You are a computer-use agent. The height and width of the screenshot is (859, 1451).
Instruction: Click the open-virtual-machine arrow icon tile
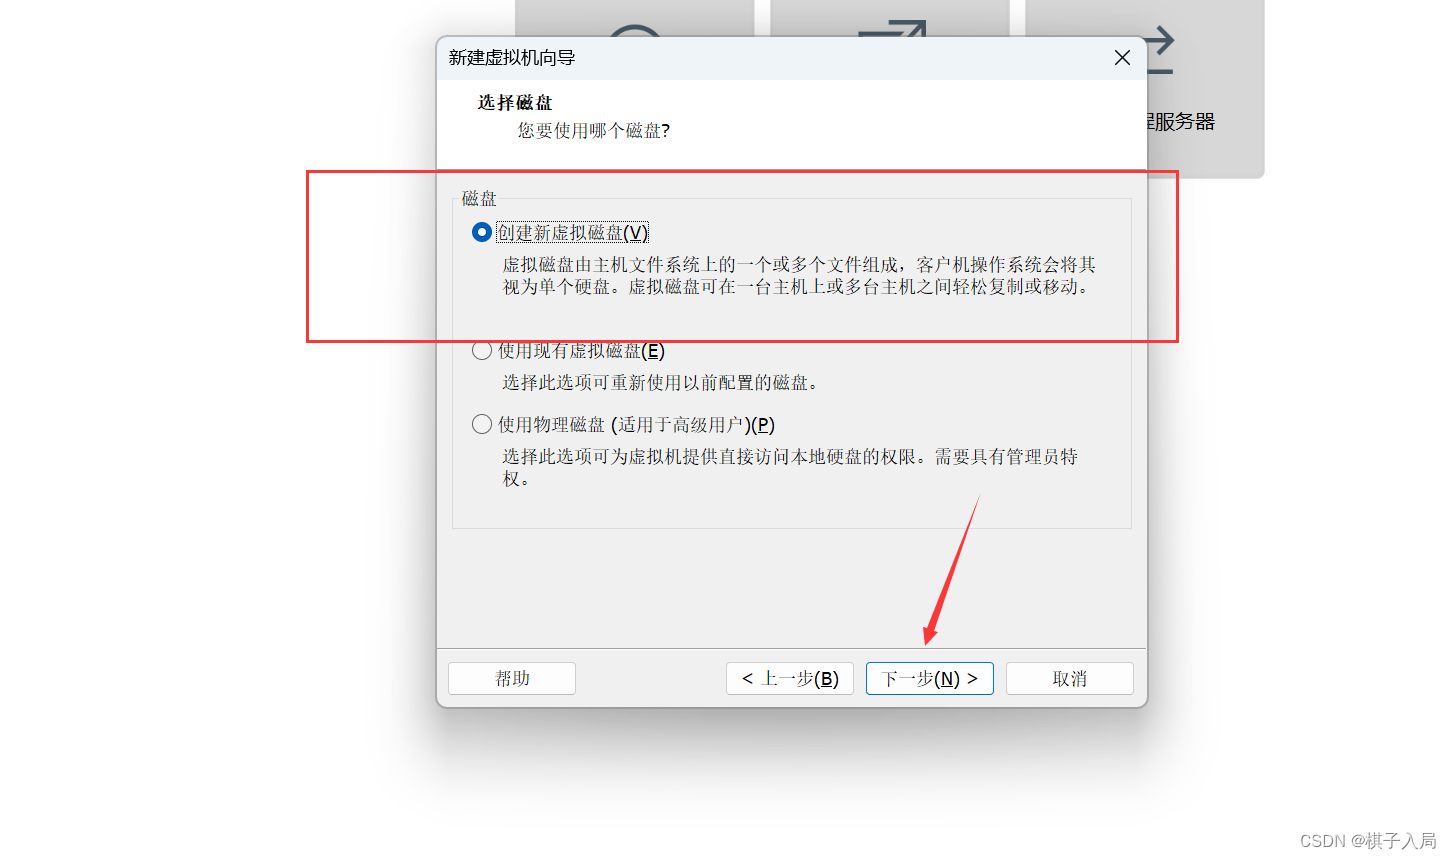pos(892,28)
